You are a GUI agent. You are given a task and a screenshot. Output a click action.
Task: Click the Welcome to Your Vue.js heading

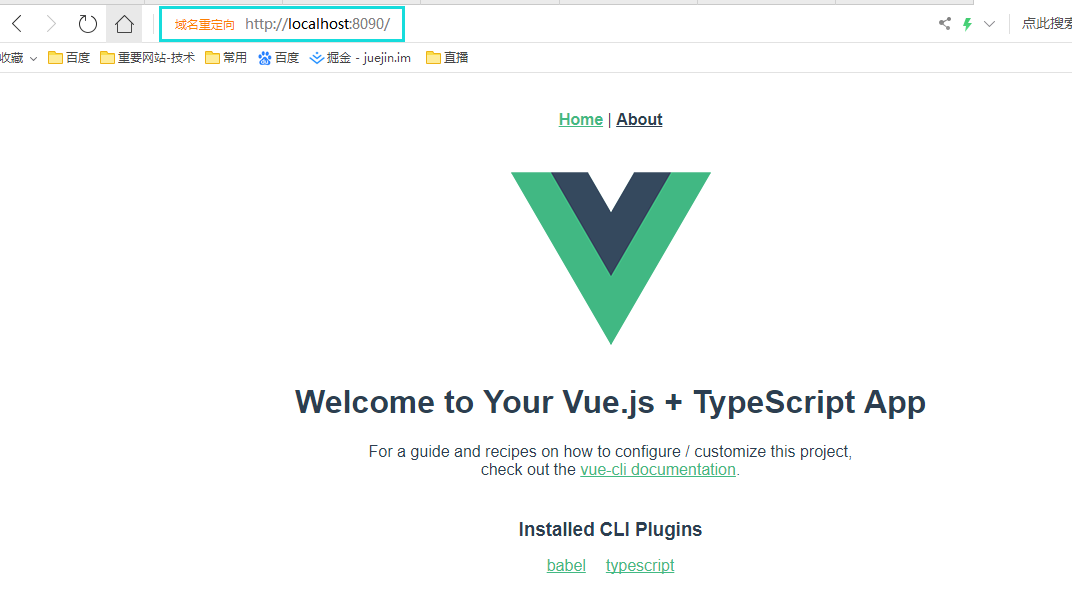point(610,402)
